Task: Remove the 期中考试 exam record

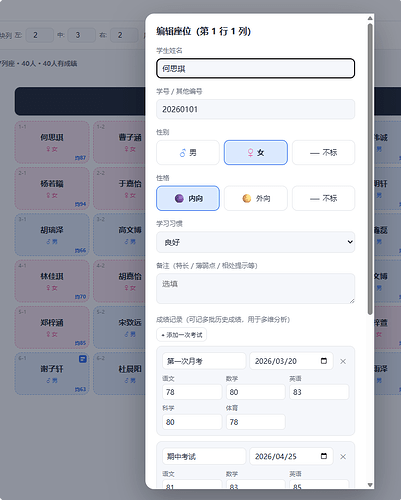Action: [x=343, y=457]
